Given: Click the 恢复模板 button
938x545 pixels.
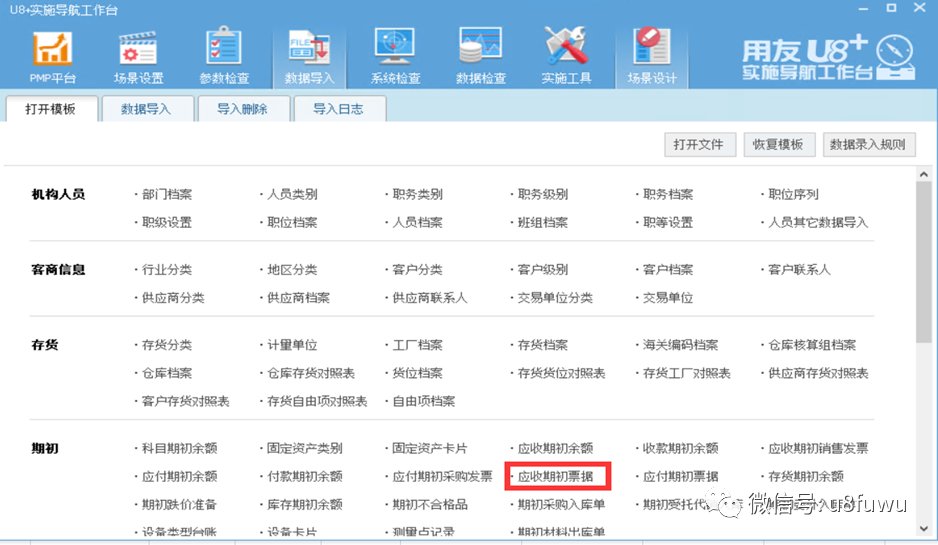Looking at the screenshot, I should tap(779, 145).
